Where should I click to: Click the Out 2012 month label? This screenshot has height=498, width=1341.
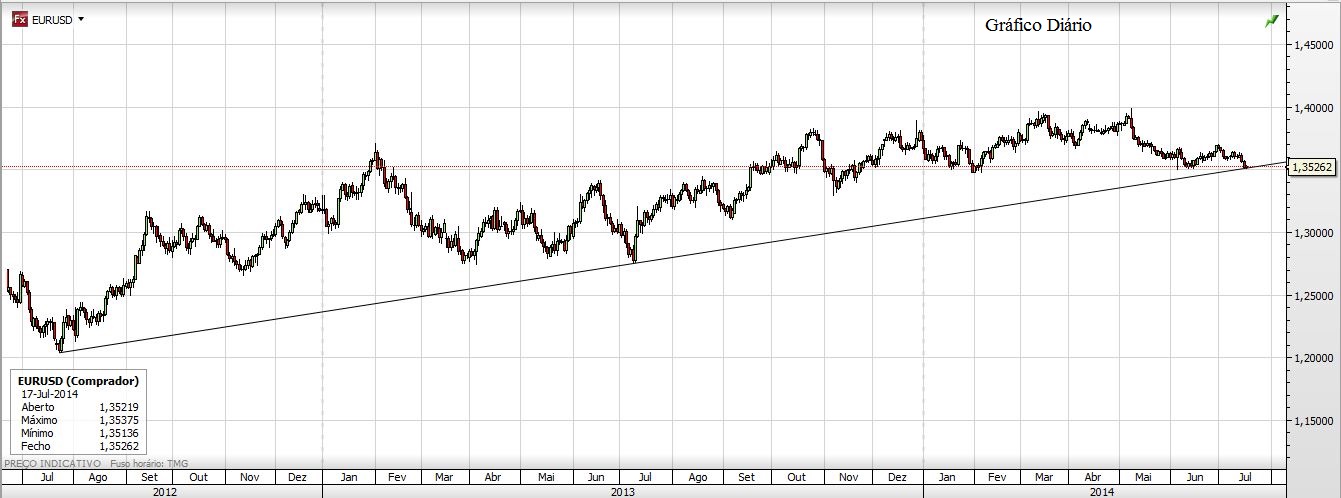click(199, 477)
